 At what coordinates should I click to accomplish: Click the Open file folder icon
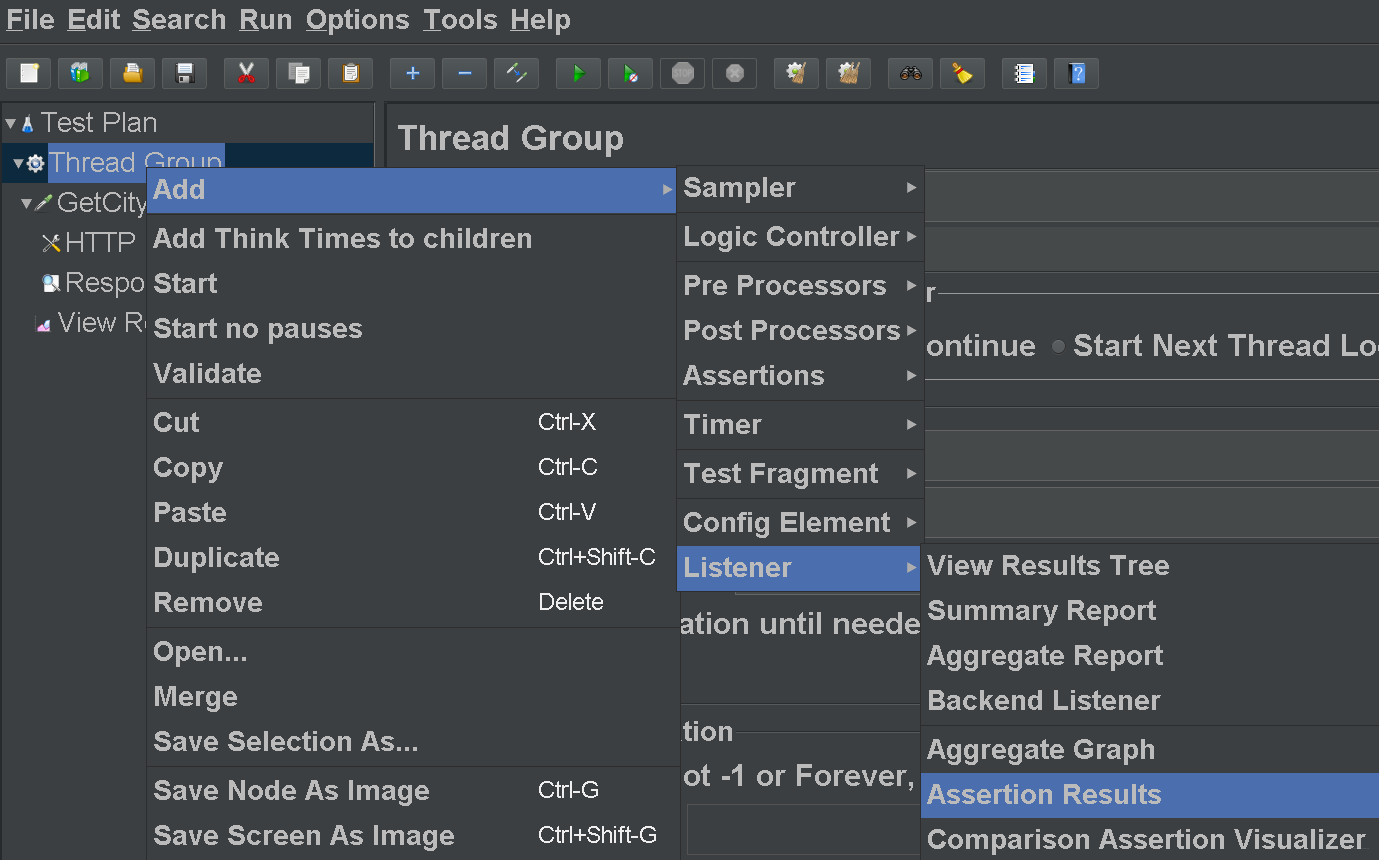point(132,73)
